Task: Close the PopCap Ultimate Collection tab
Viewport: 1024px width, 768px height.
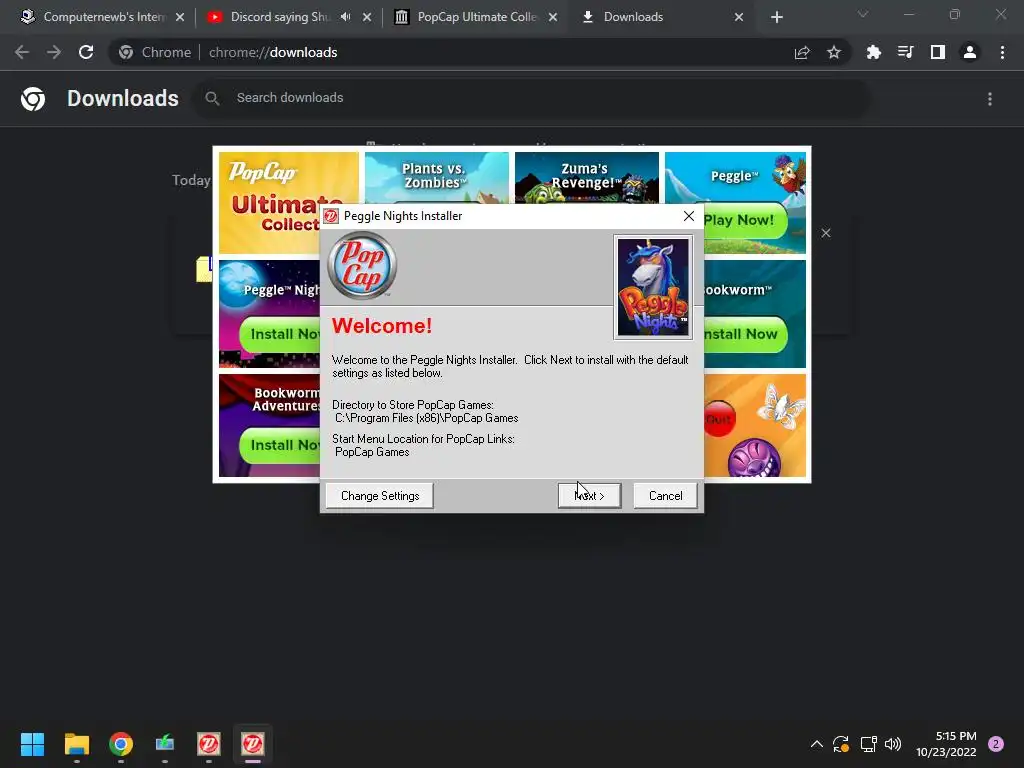Action: [x=553, y=17]
